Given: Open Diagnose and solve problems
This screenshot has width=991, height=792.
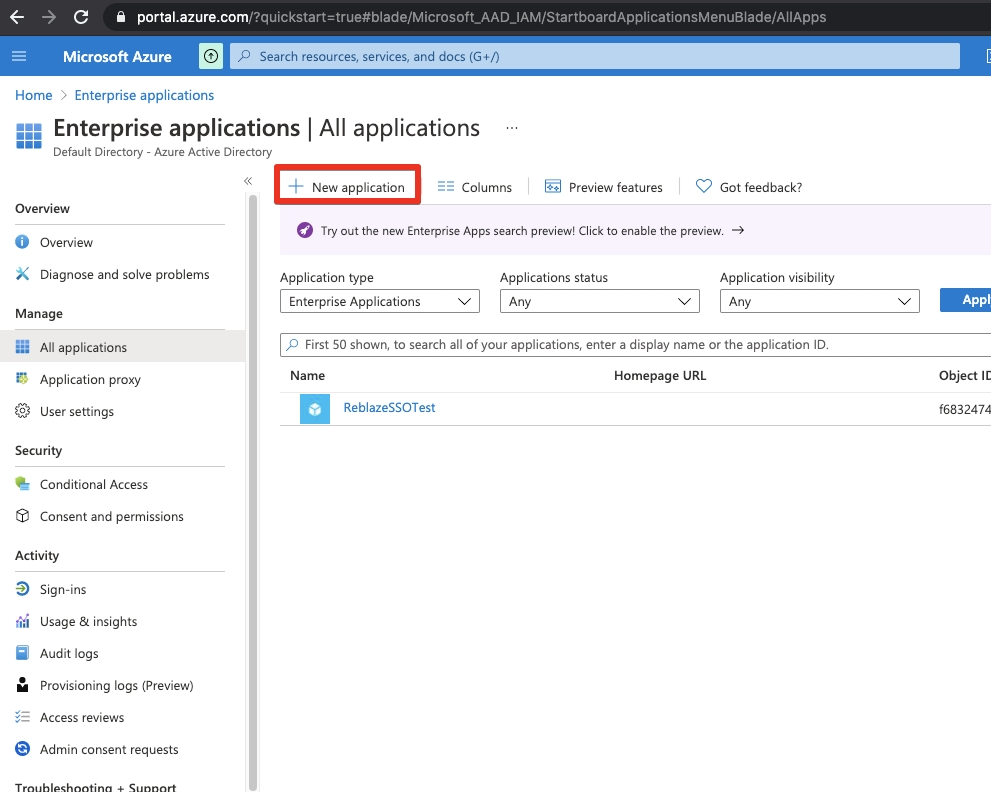Looking at the screenshot, I should click(x=124, y=274).
